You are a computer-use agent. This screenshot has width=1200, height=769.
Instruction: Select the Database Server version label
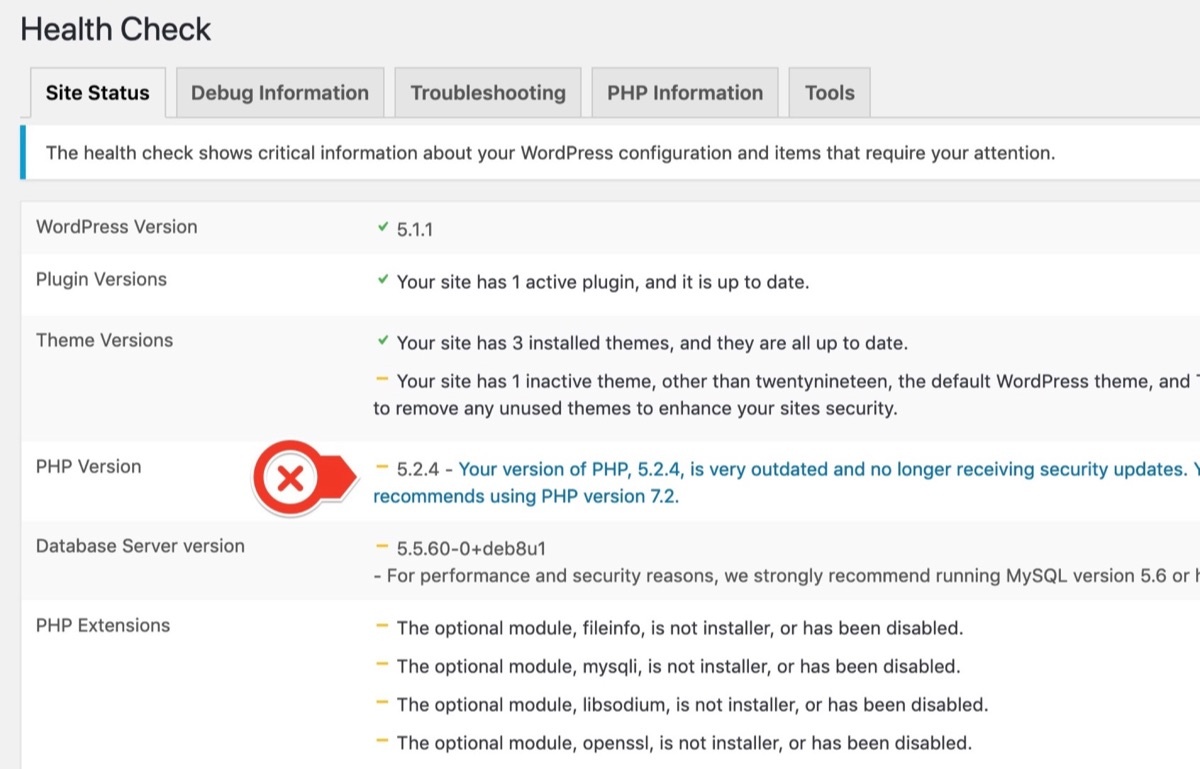point(140,546)
